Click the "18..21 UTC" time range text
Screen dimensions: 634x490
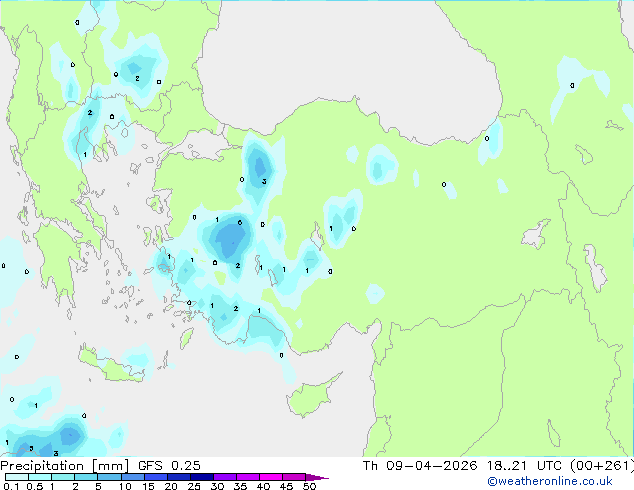(x=524, y=466)
